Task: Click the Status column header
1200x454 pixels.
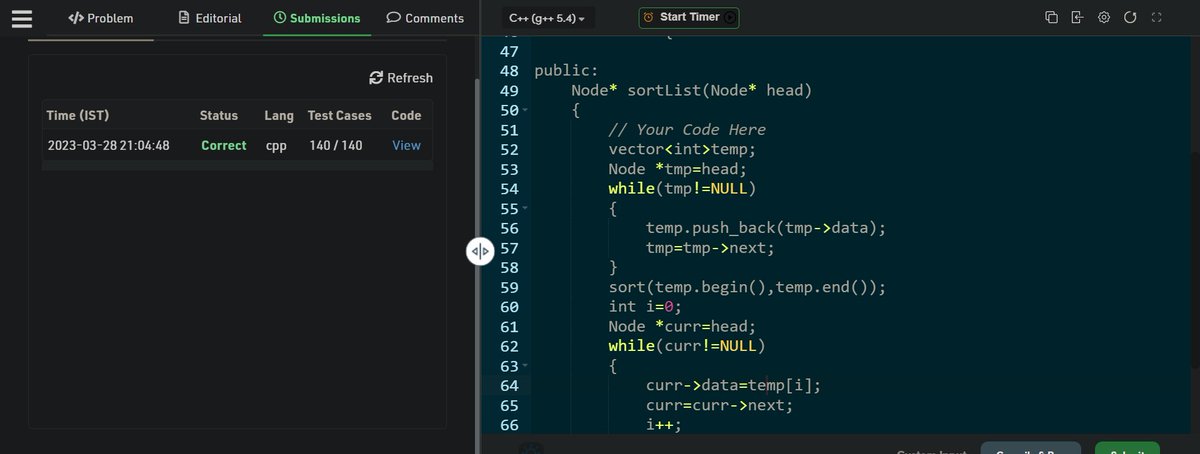Action: click(219, 116)
